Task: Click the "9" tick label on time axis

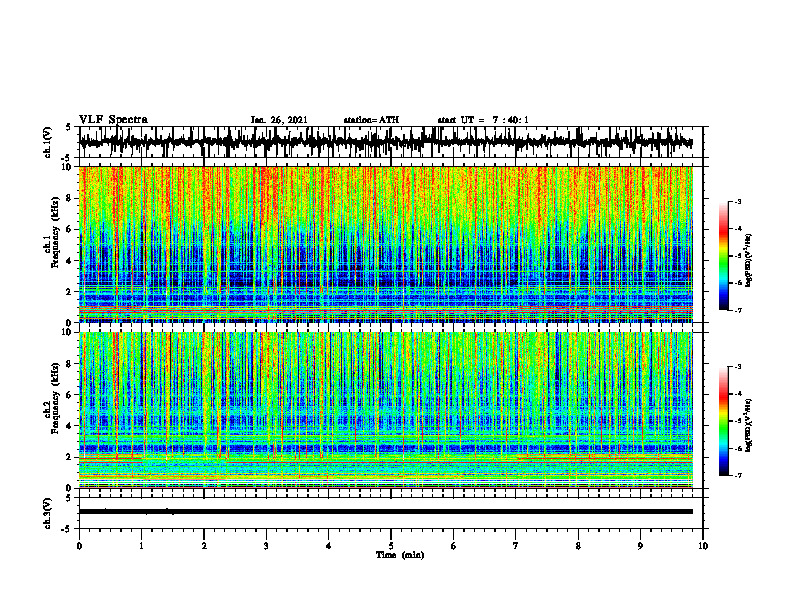Action: (x=640, y=546)
